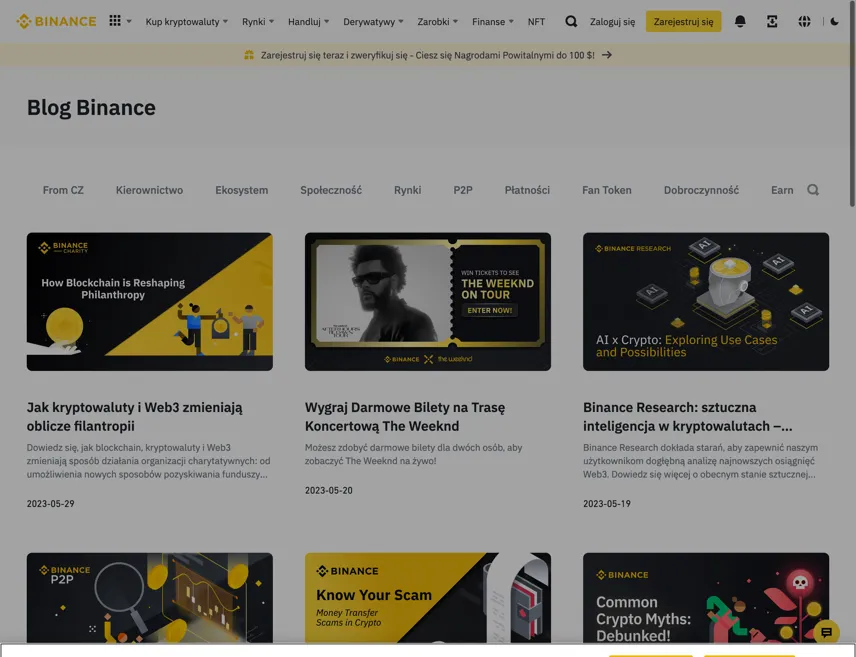Open the Know Your Scam thumbnail
856x657 pixels.
428,597
